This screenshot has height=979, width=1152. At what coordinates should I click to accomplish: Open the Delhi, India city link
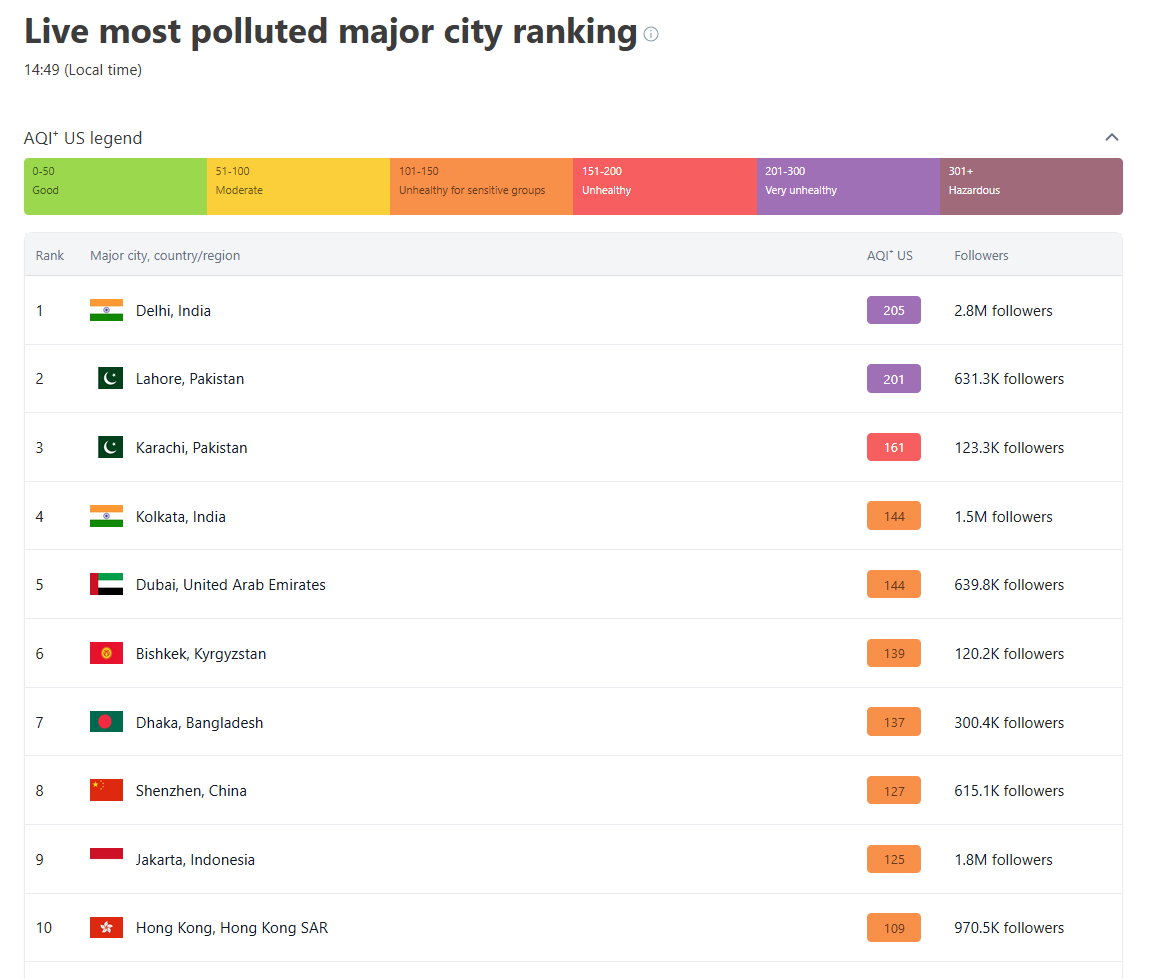tap(173, 311)
